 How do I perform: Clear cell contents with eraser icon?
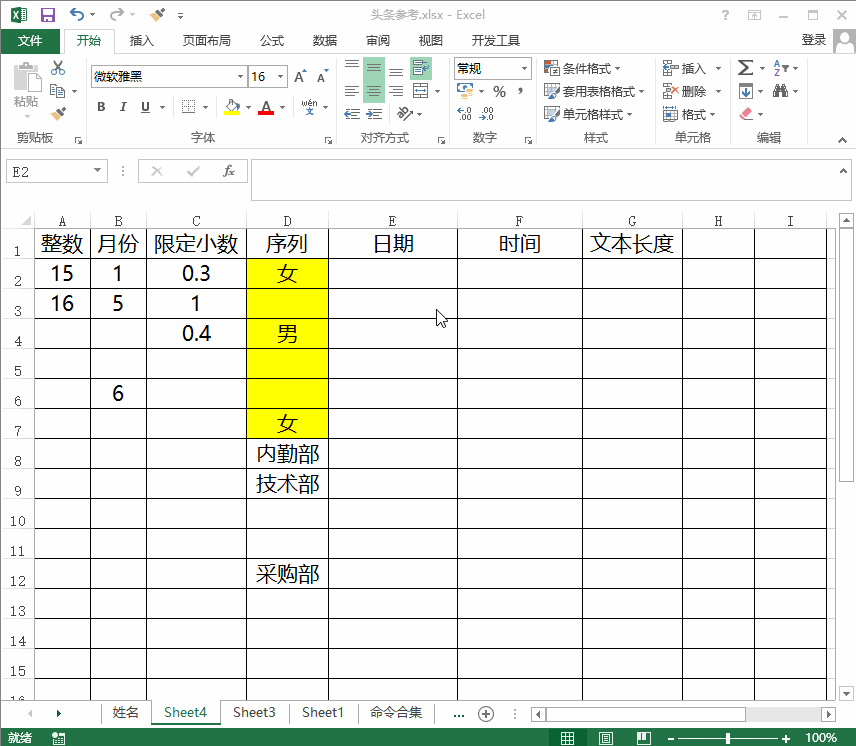pos(746,114)
